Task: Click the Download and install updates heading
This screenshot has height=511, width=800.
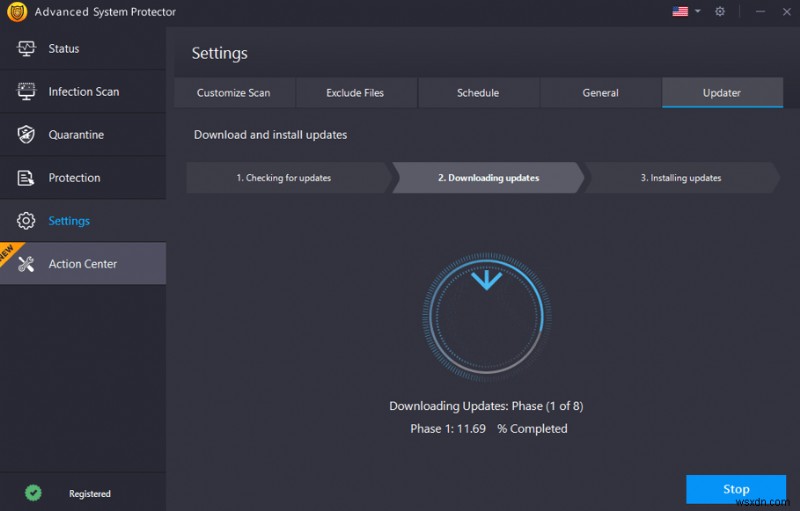Action: tap(270, 135)
